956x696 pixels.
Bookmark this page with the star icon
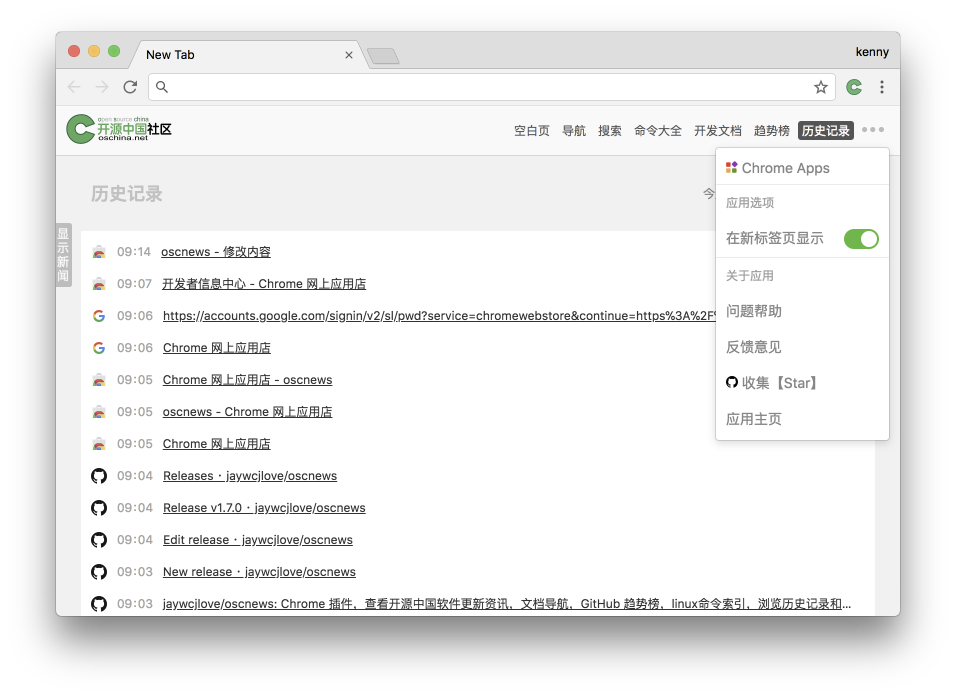pos(821,87)
